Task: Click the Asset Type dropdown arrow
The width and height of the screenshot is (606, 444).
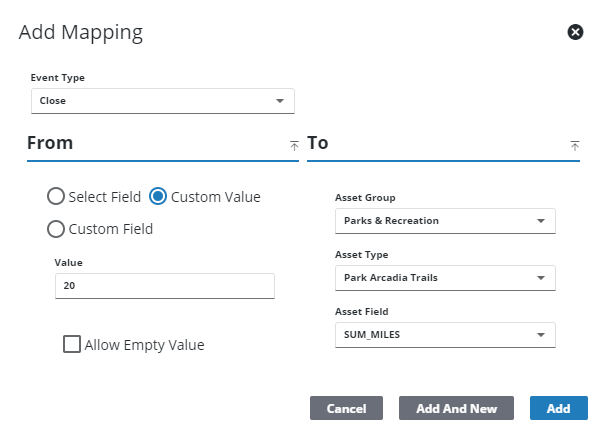Action: point(541,278)
